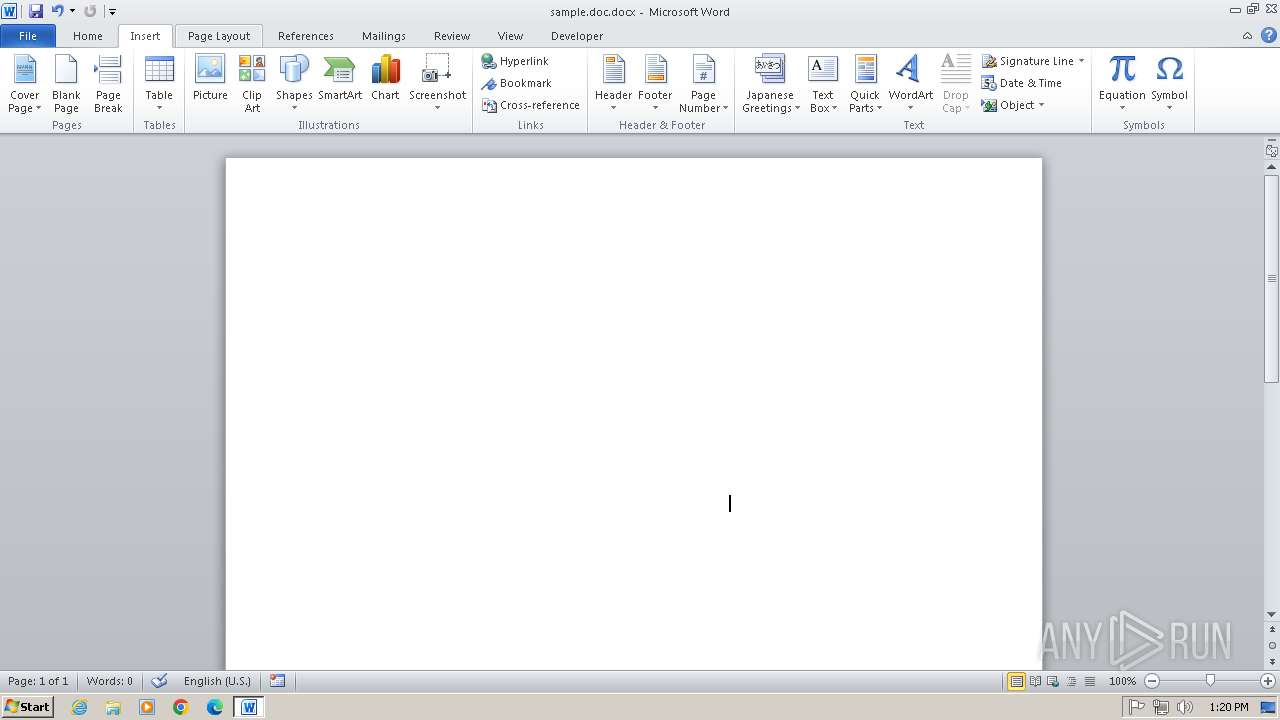The width and height of the screenshot is (1280, 720).
Task: Select Print Layout view
Action: pyautogui.click(x=1016, y=681)
